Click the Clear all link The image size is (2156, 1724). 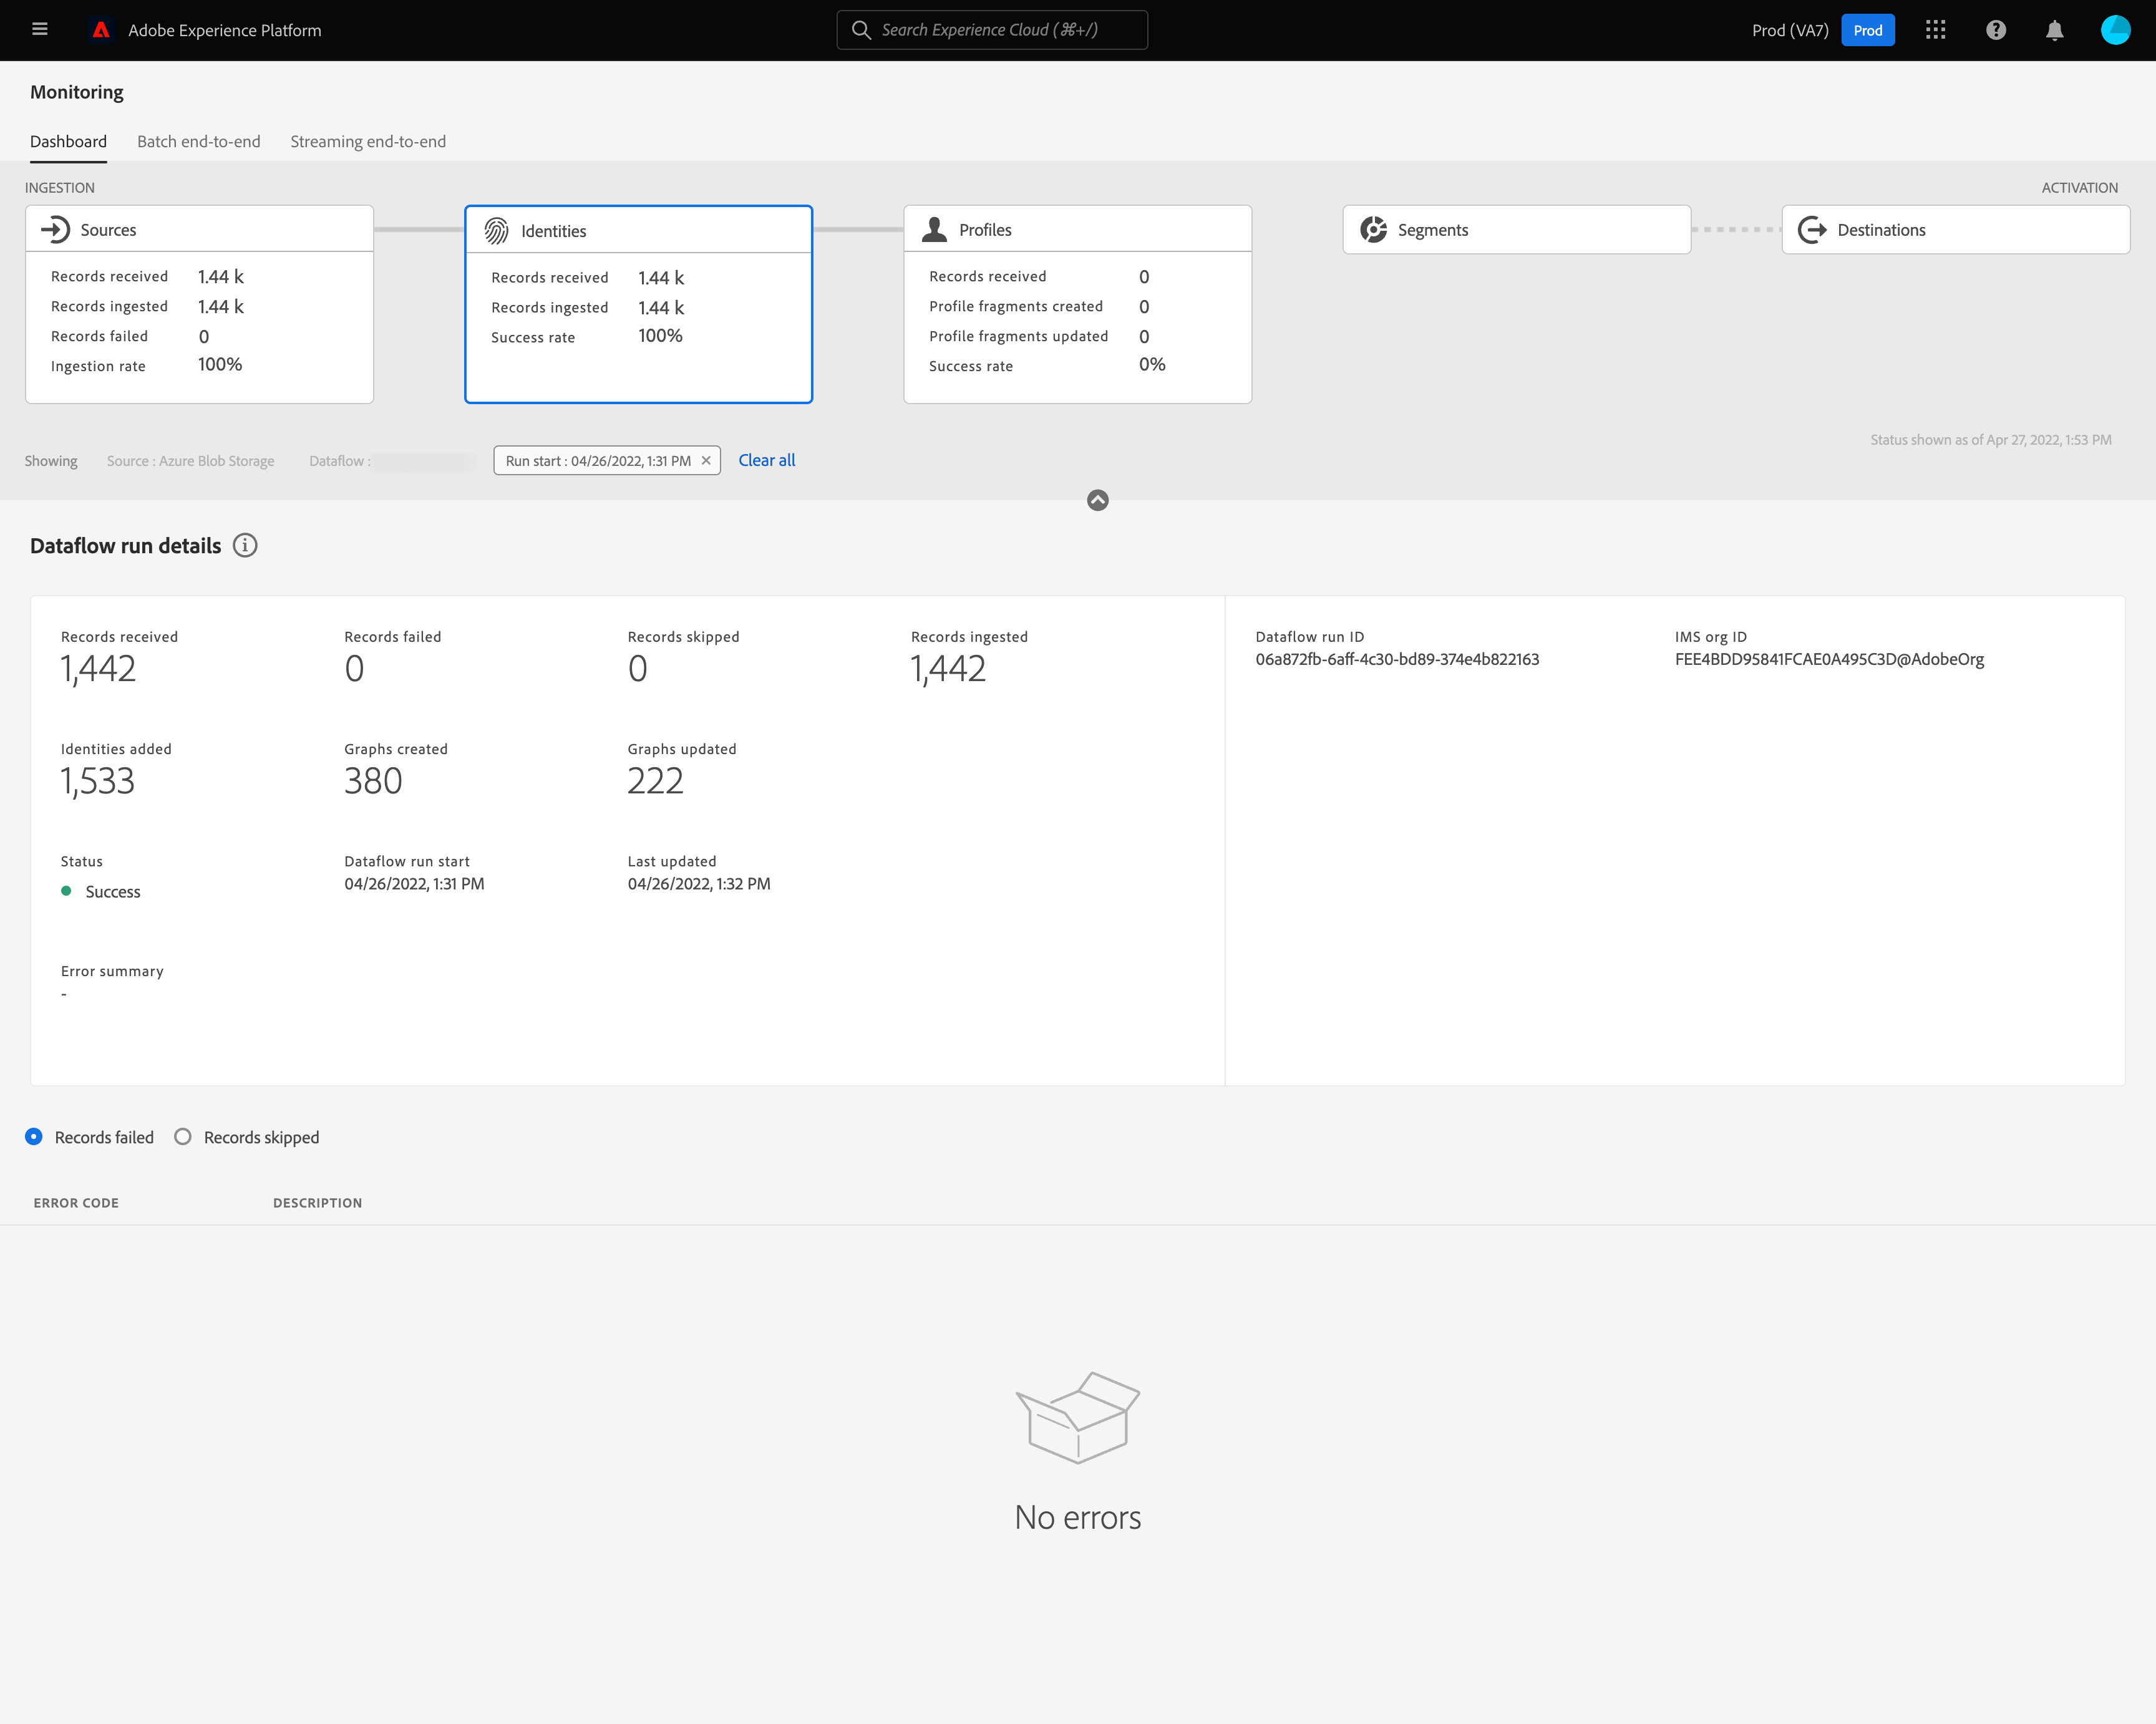[x=766, y=460]
